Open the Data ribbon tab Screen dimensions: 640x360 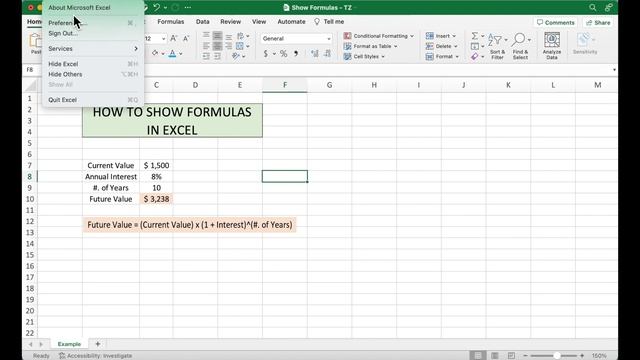click(x=202, y=22)
